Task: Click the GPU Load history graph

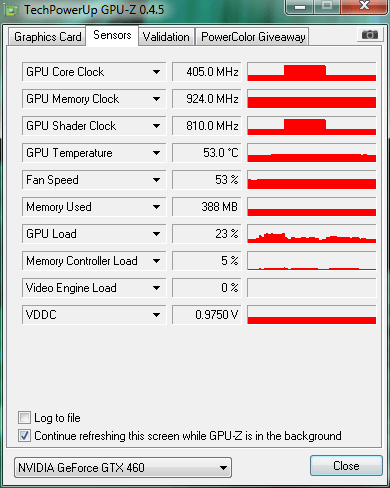Action: pos(312,234)
